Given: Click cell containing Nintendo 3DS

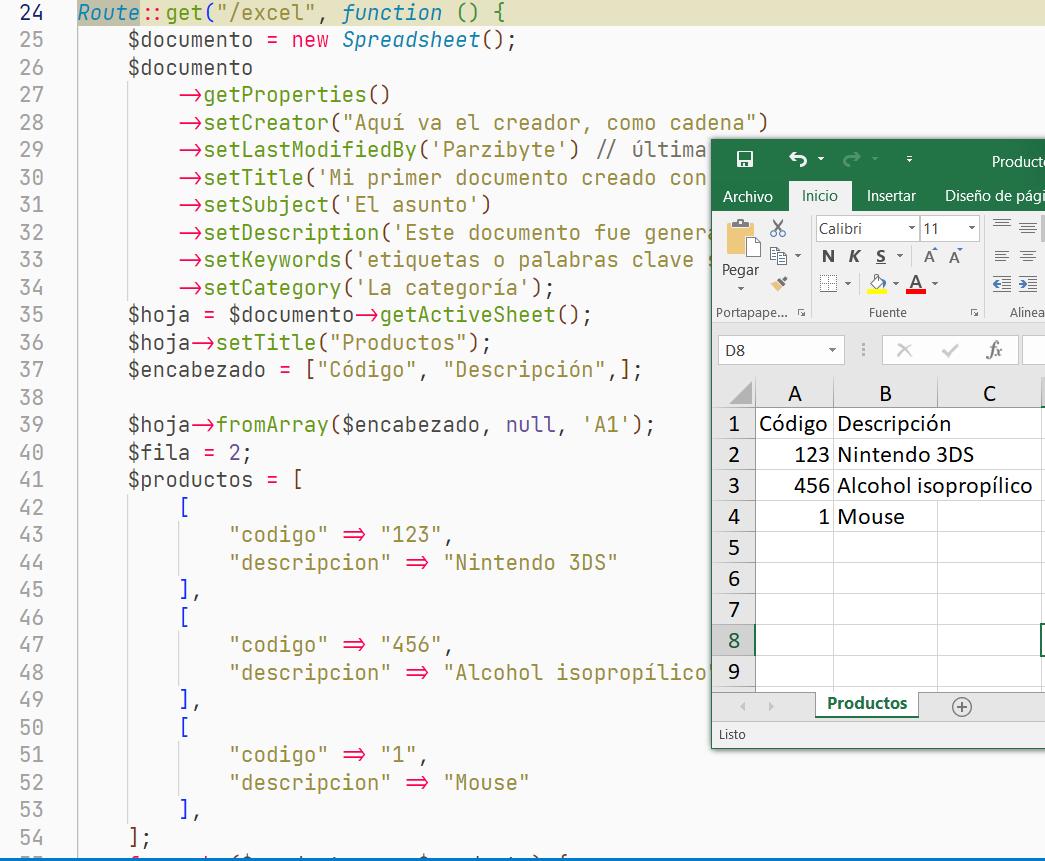Looking at the screenshot, I should [x=886, y=454].
